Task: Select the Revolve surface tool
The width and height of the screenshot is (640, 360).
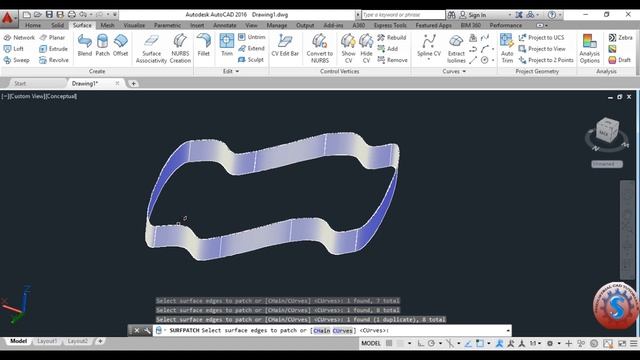Action: (x=54, y=60)
